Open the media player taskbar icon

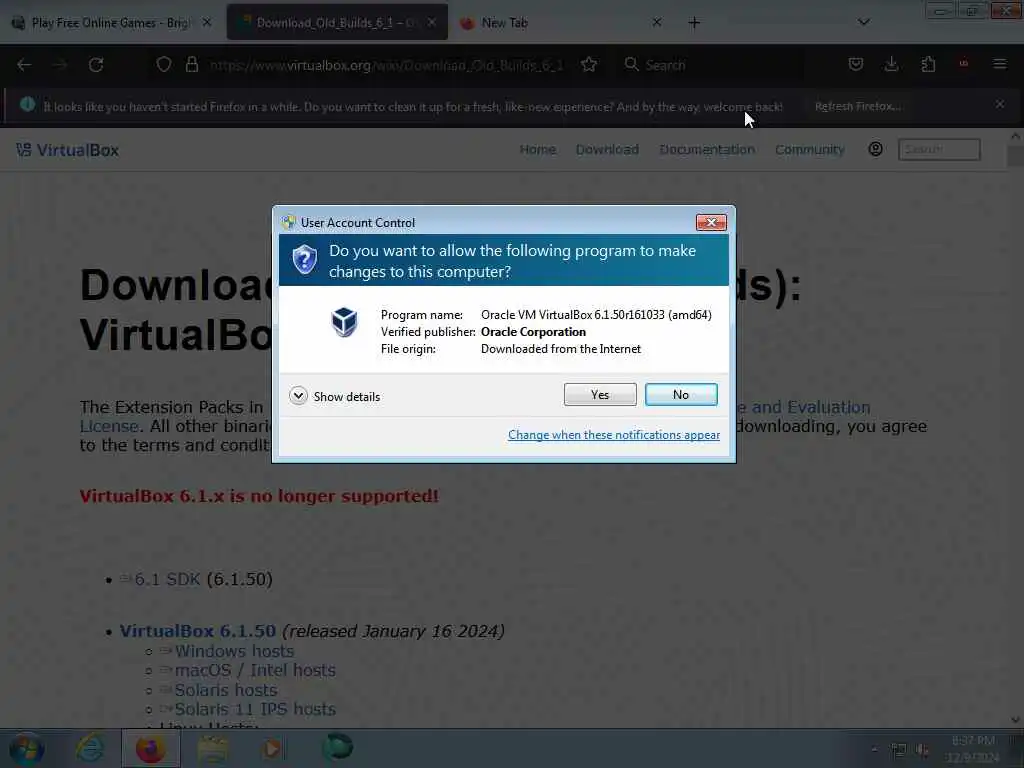[273, 748]
